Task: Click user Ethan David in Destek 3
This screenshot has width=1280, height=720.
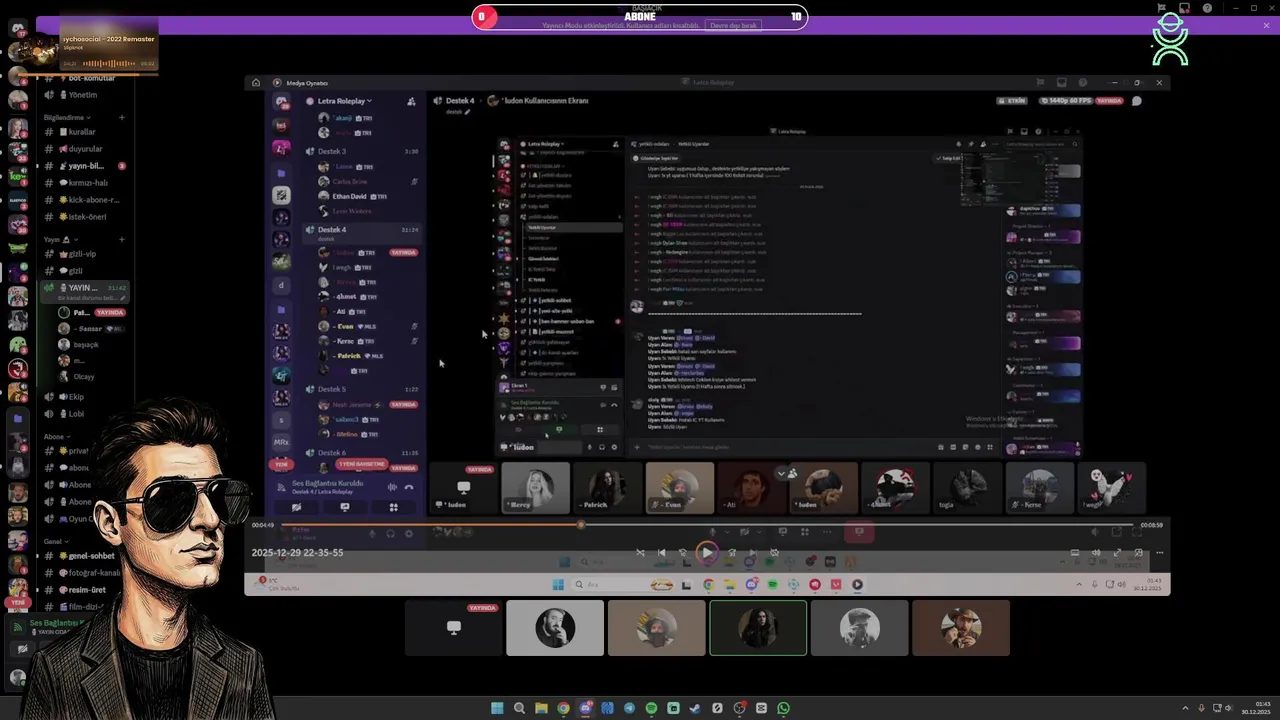Action: [x=353, y=196]
